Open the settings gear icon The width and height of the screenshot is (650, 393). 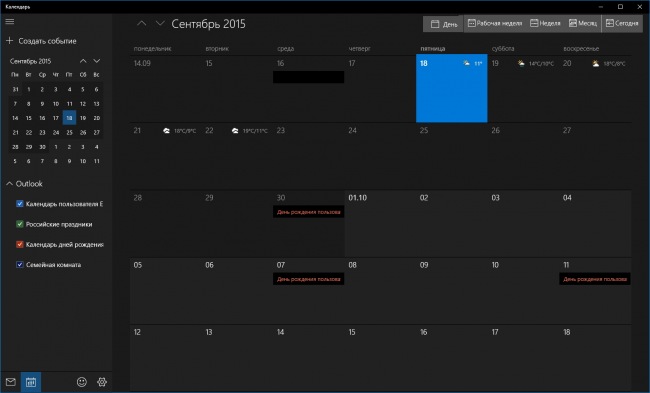click(102, 382)
